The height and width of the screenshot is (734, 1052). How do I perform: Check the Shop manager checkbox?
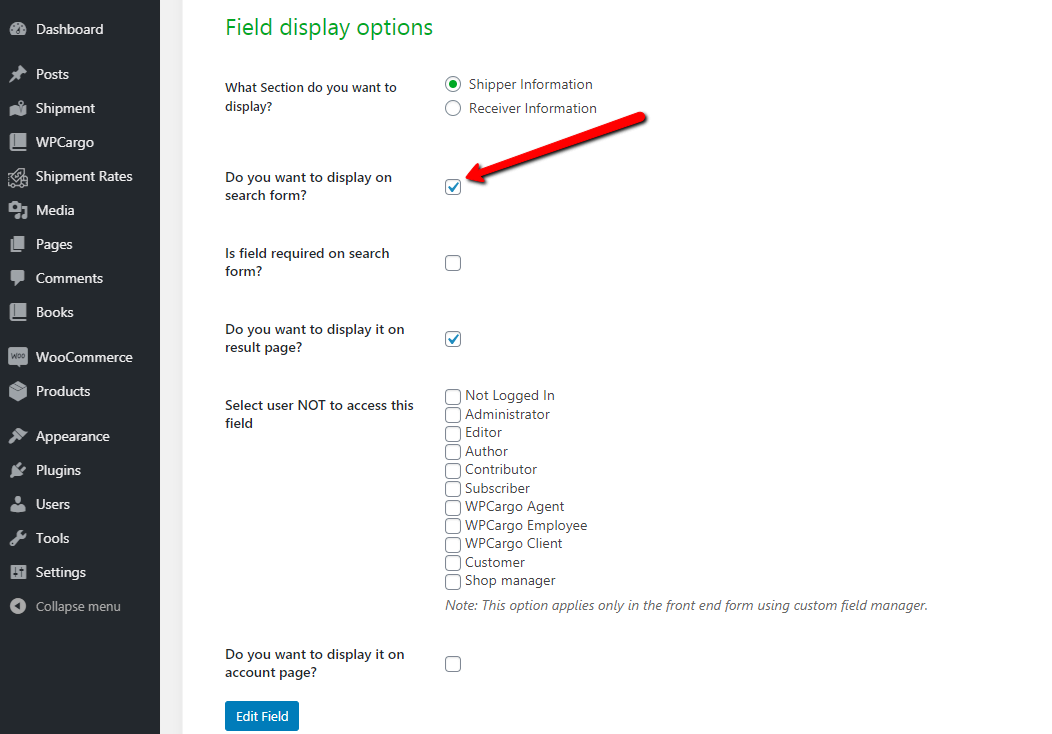(x=453, y=582)
